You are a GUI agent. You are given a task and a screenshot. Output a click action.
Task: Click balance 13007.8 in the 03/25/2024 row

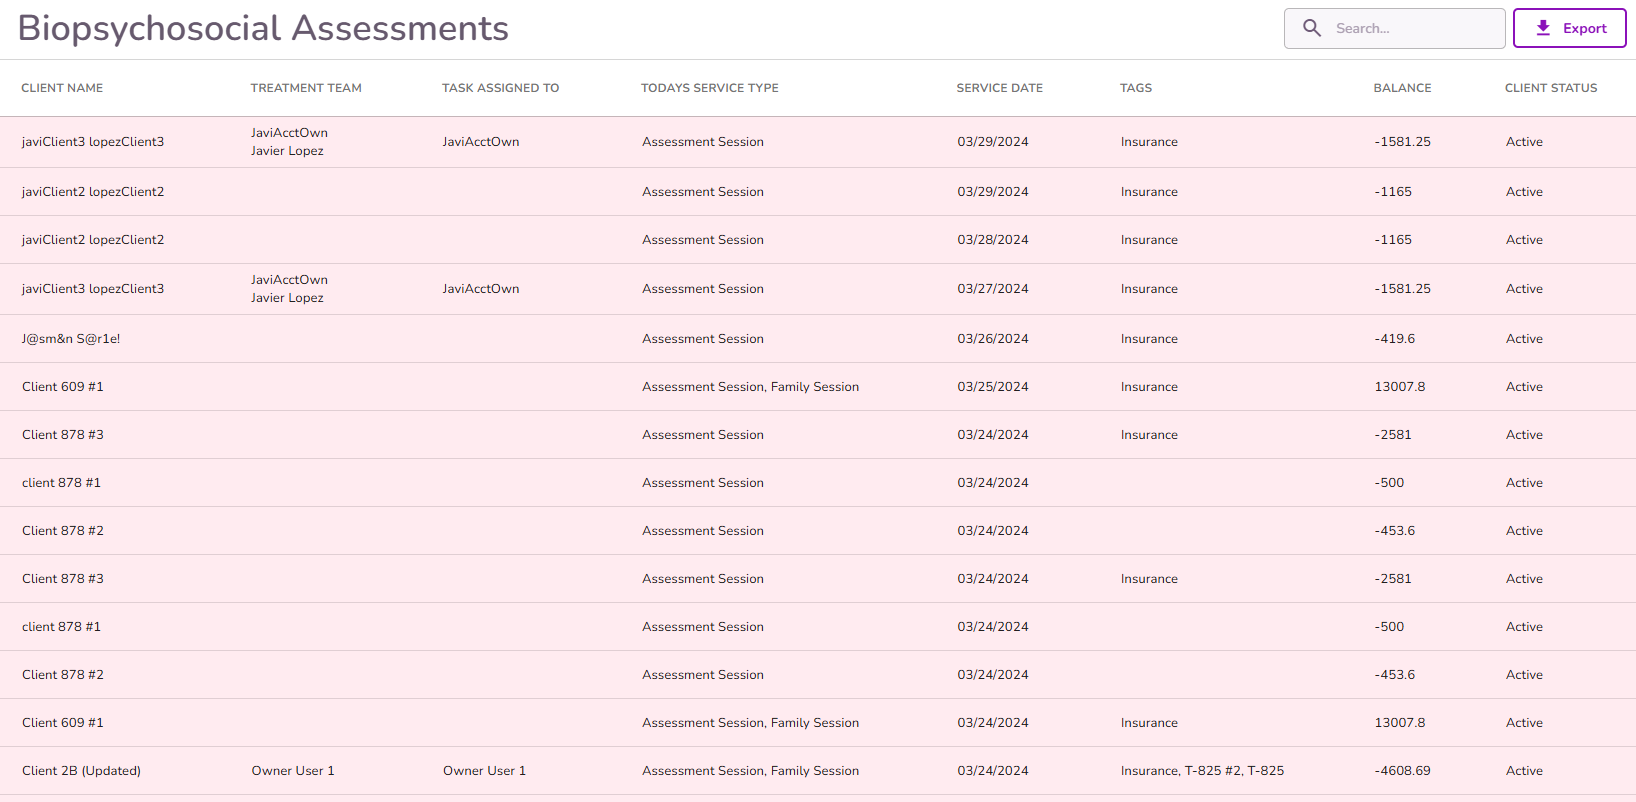coord(1400,387)
